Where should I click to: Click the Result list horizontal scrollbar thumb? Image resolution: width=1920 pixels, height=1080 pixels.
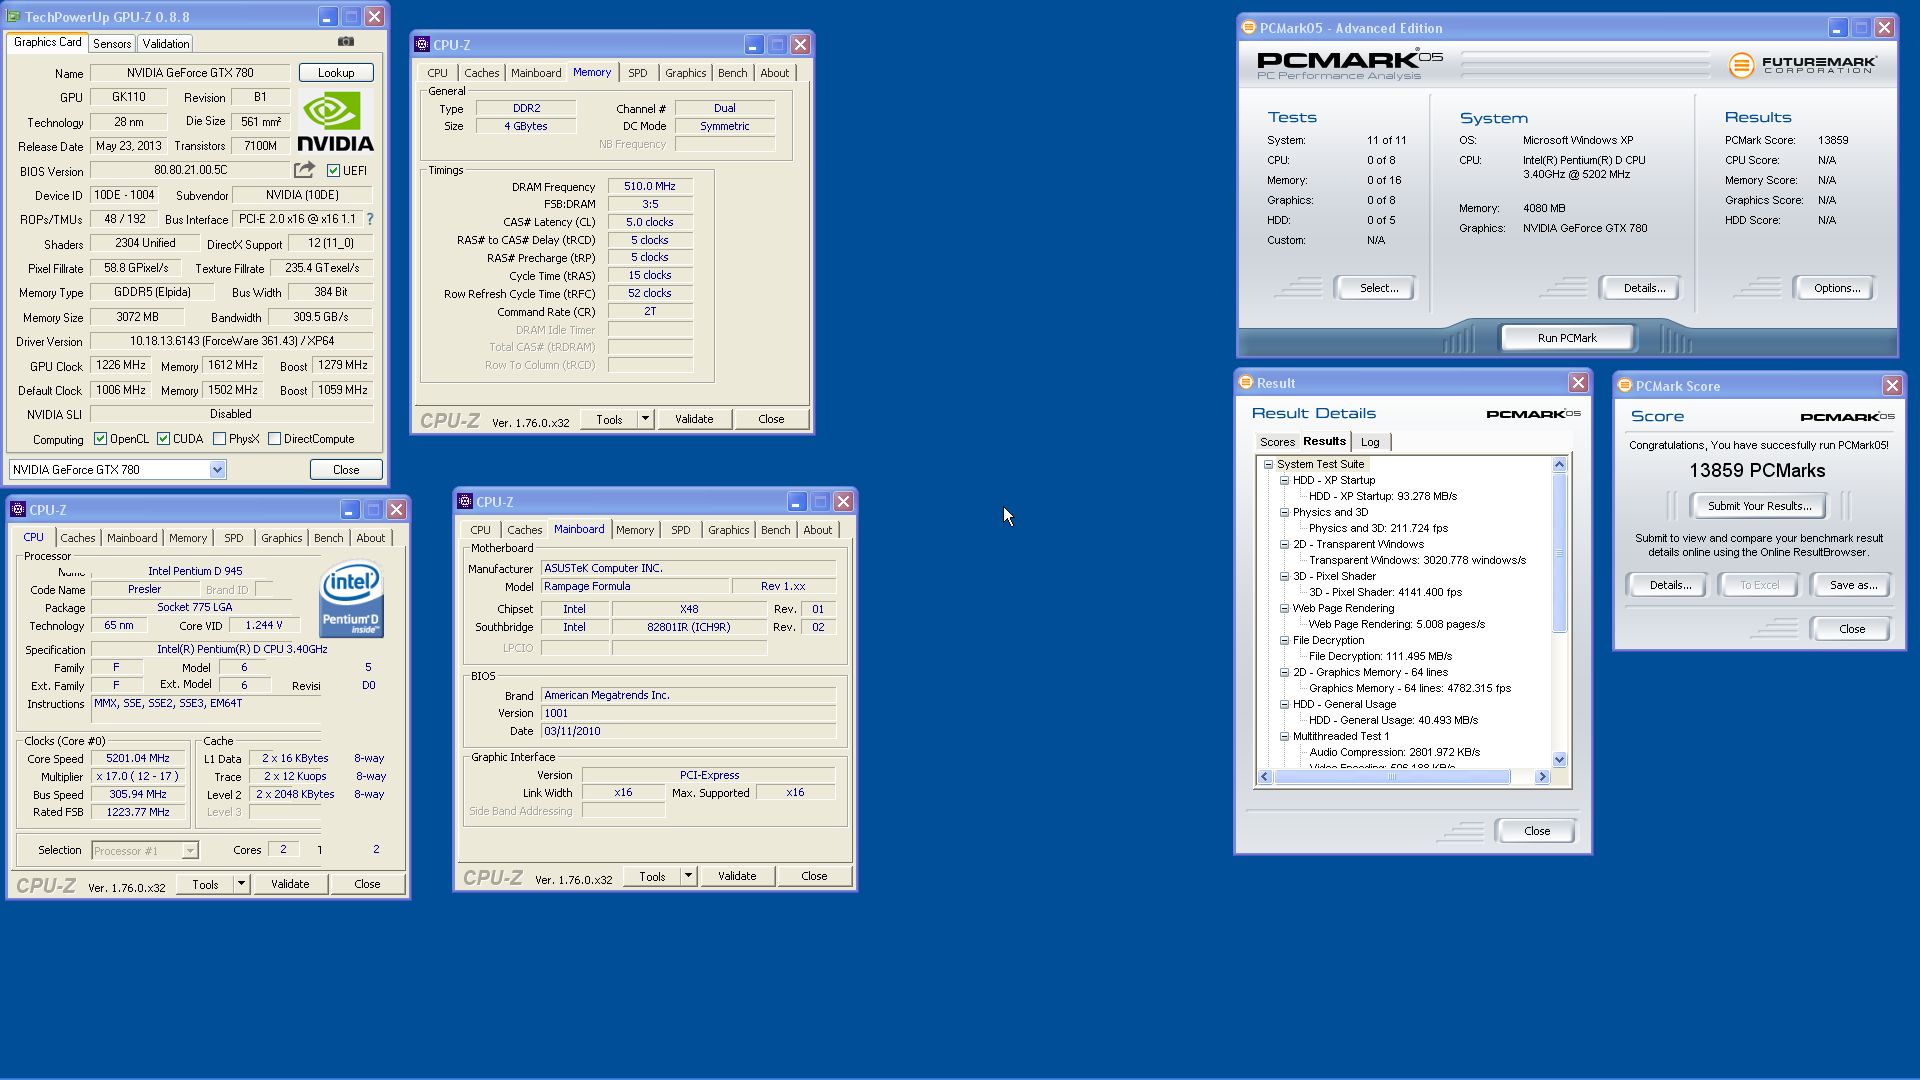1392,777
